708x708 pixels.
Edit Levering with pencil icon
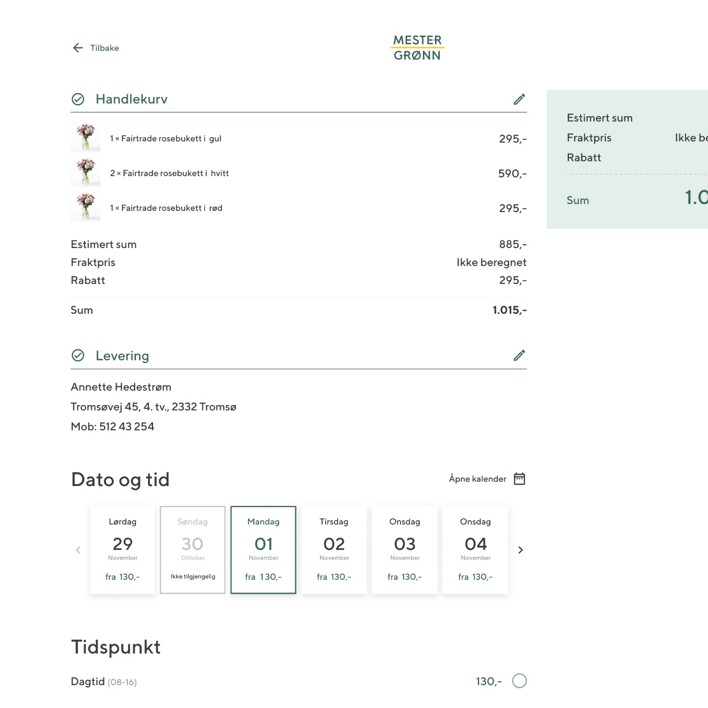point(519,355)
